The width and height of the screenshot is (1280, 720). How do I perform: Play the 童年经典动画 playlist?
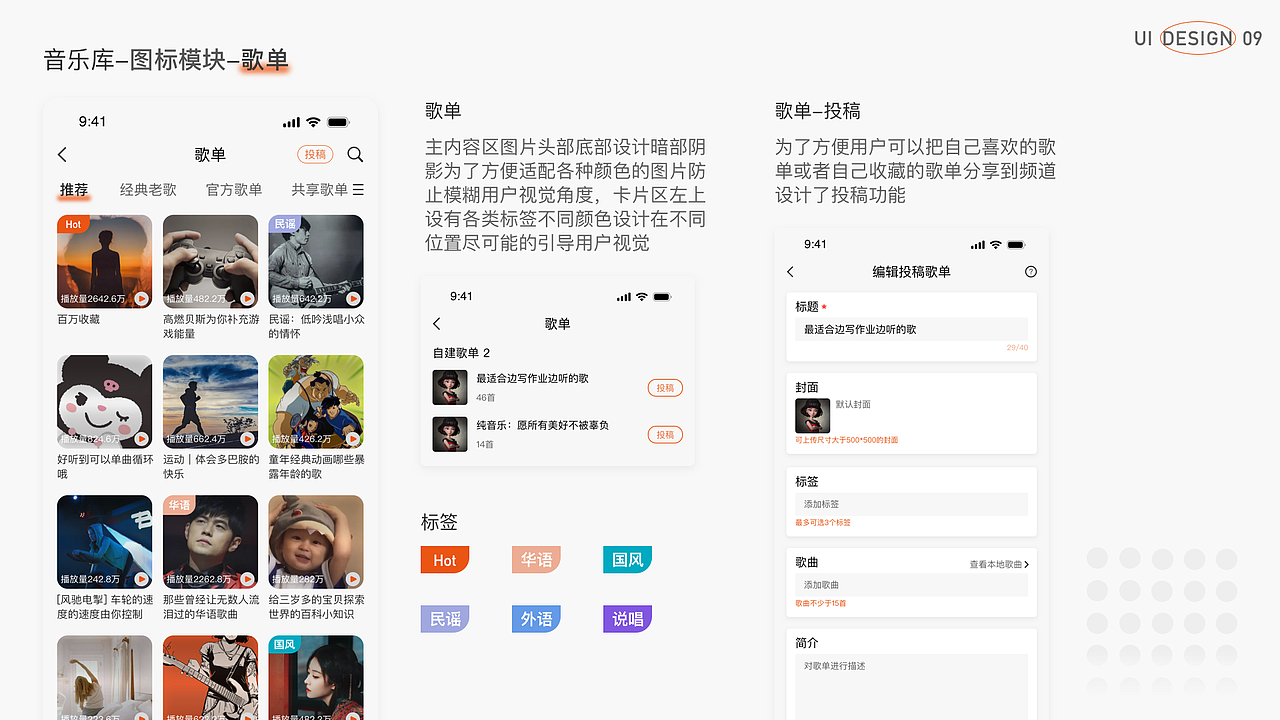pyautogui.click(x=353, y=438)
